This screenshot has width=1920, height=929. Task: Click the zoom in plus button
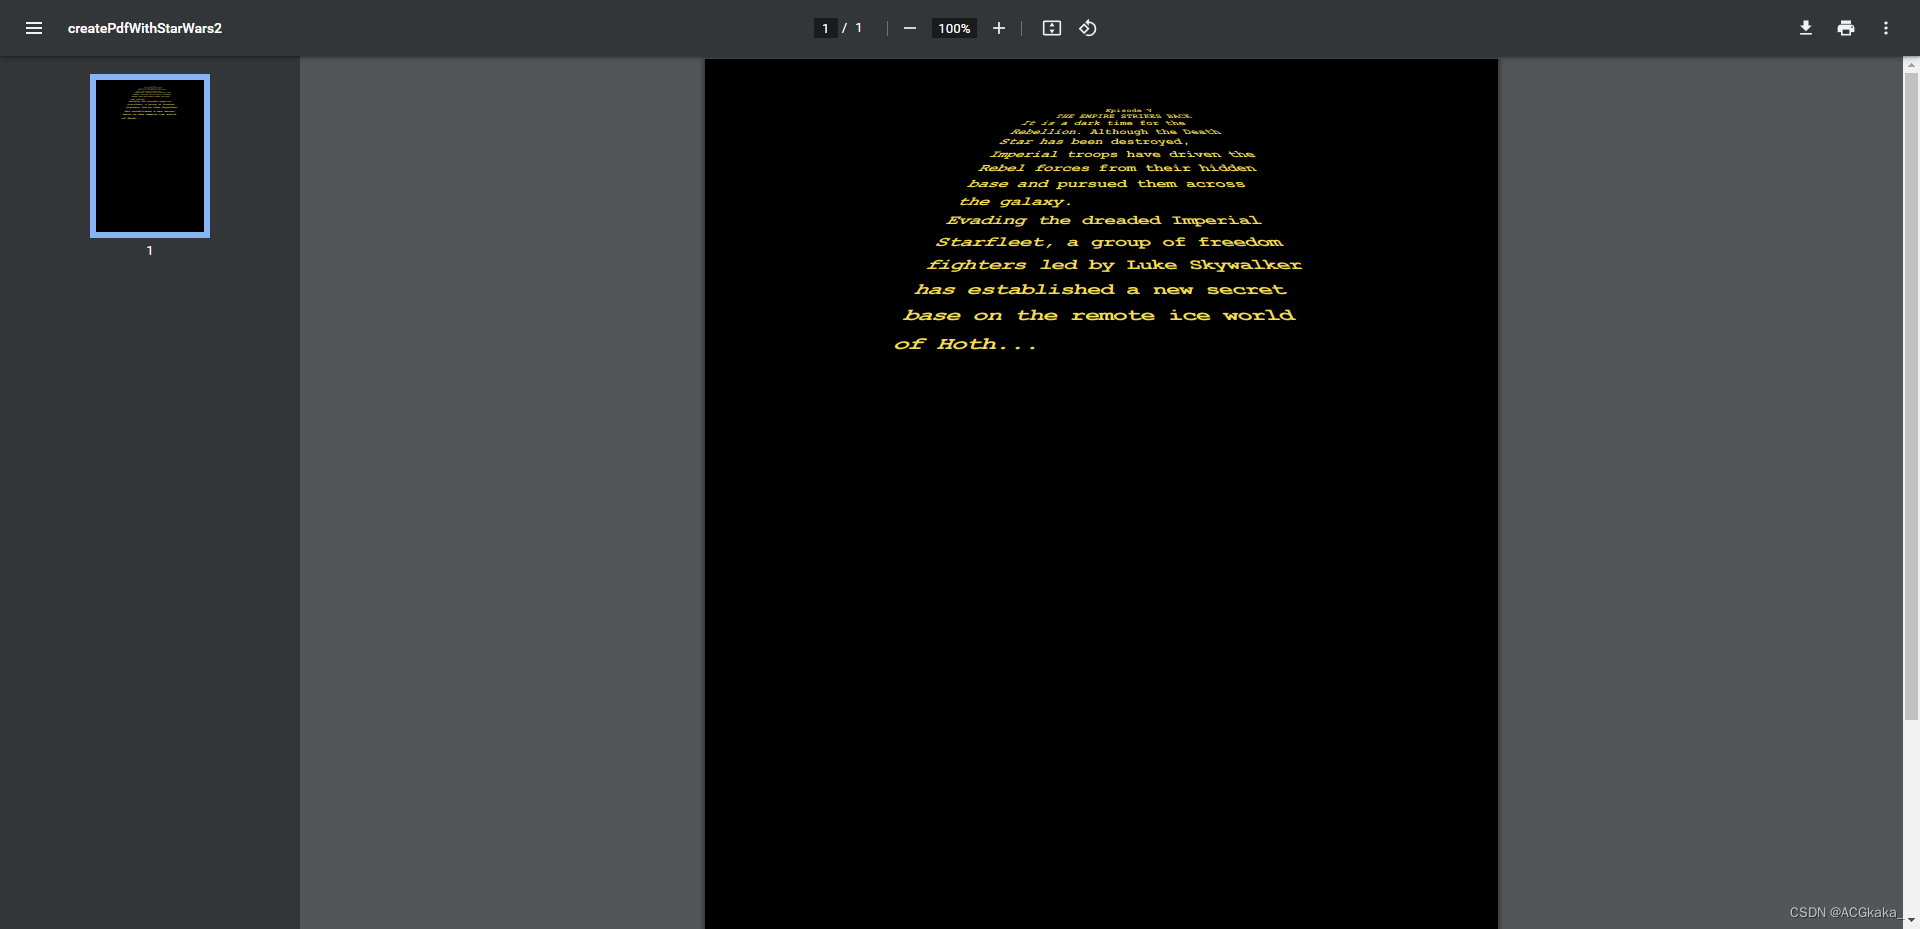[998, 28]
